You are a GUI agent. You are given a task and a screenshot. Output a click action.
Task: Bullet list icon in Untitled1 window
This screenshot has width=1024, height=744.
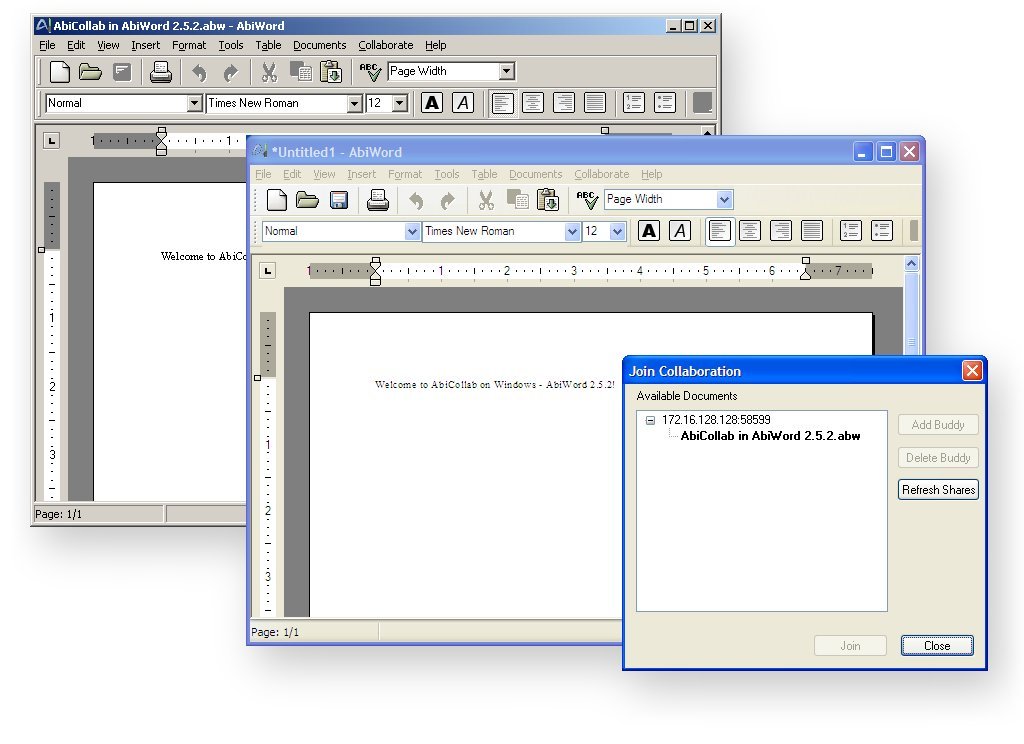[882, 231]
